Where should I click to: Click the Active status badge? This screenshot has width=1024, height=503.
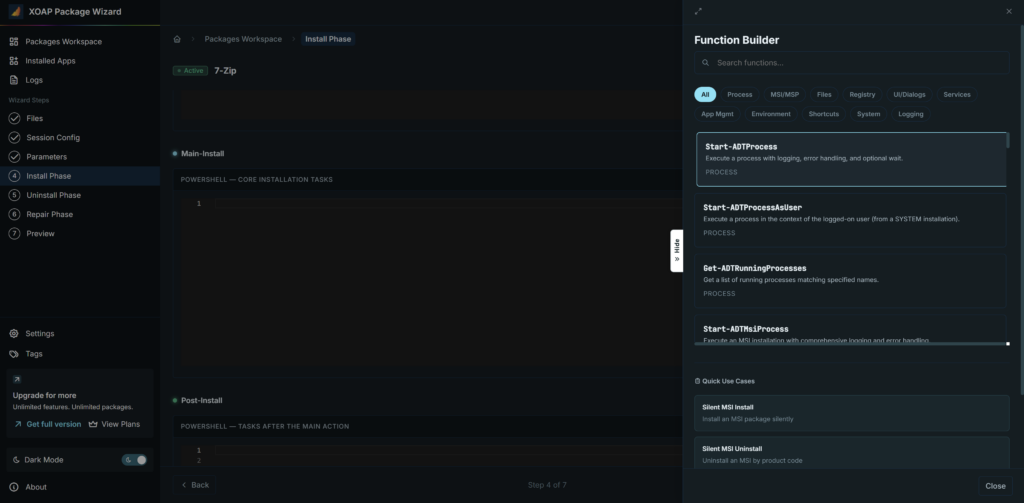click(190, 71)
